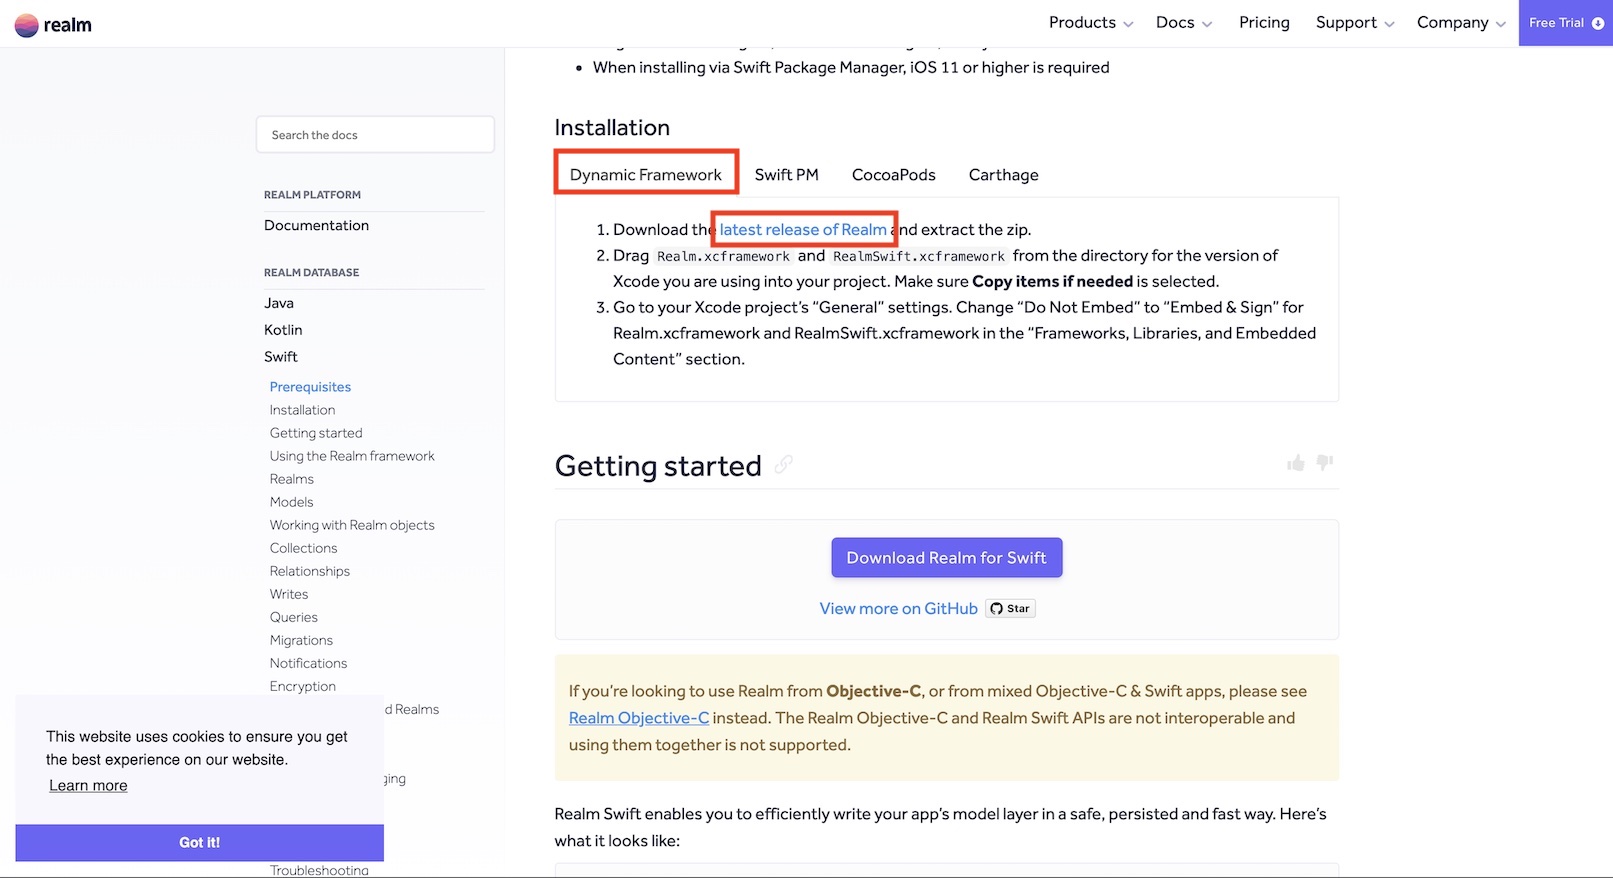Expand the Company menu

(x=1461, y=23)
